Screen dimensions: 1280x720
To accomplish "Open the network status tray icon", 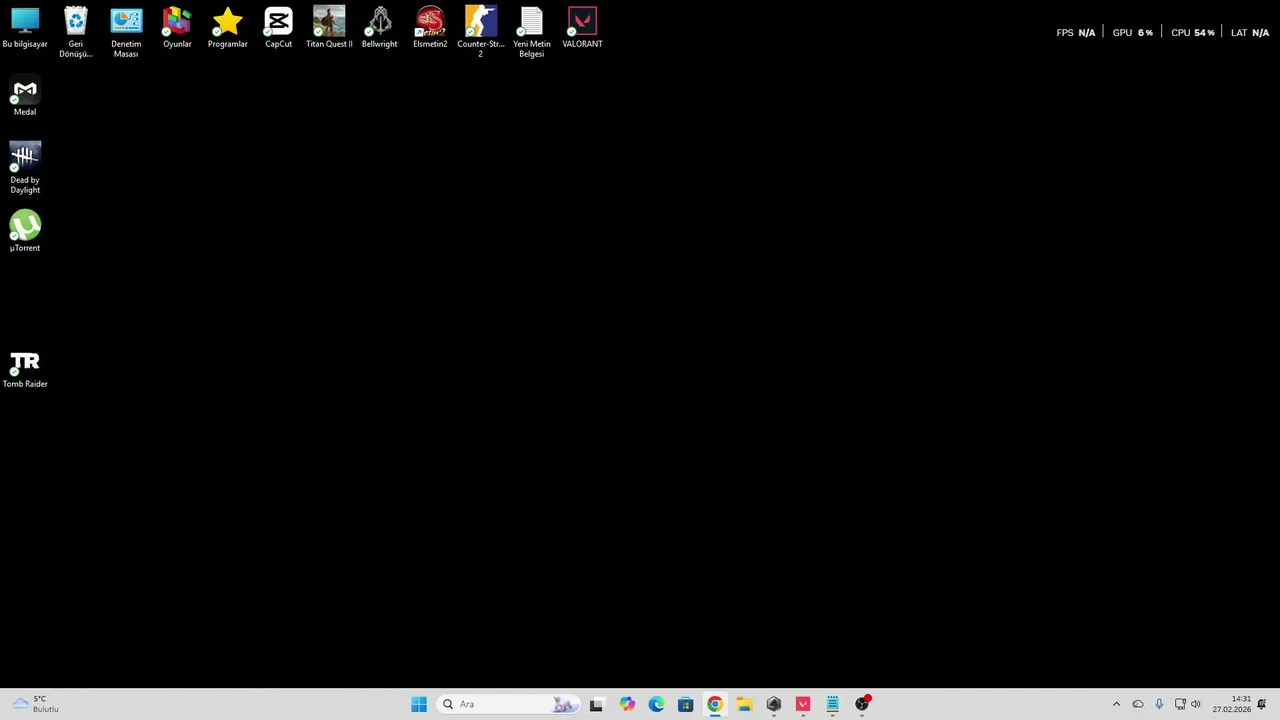I will [x=1180, y=704].
